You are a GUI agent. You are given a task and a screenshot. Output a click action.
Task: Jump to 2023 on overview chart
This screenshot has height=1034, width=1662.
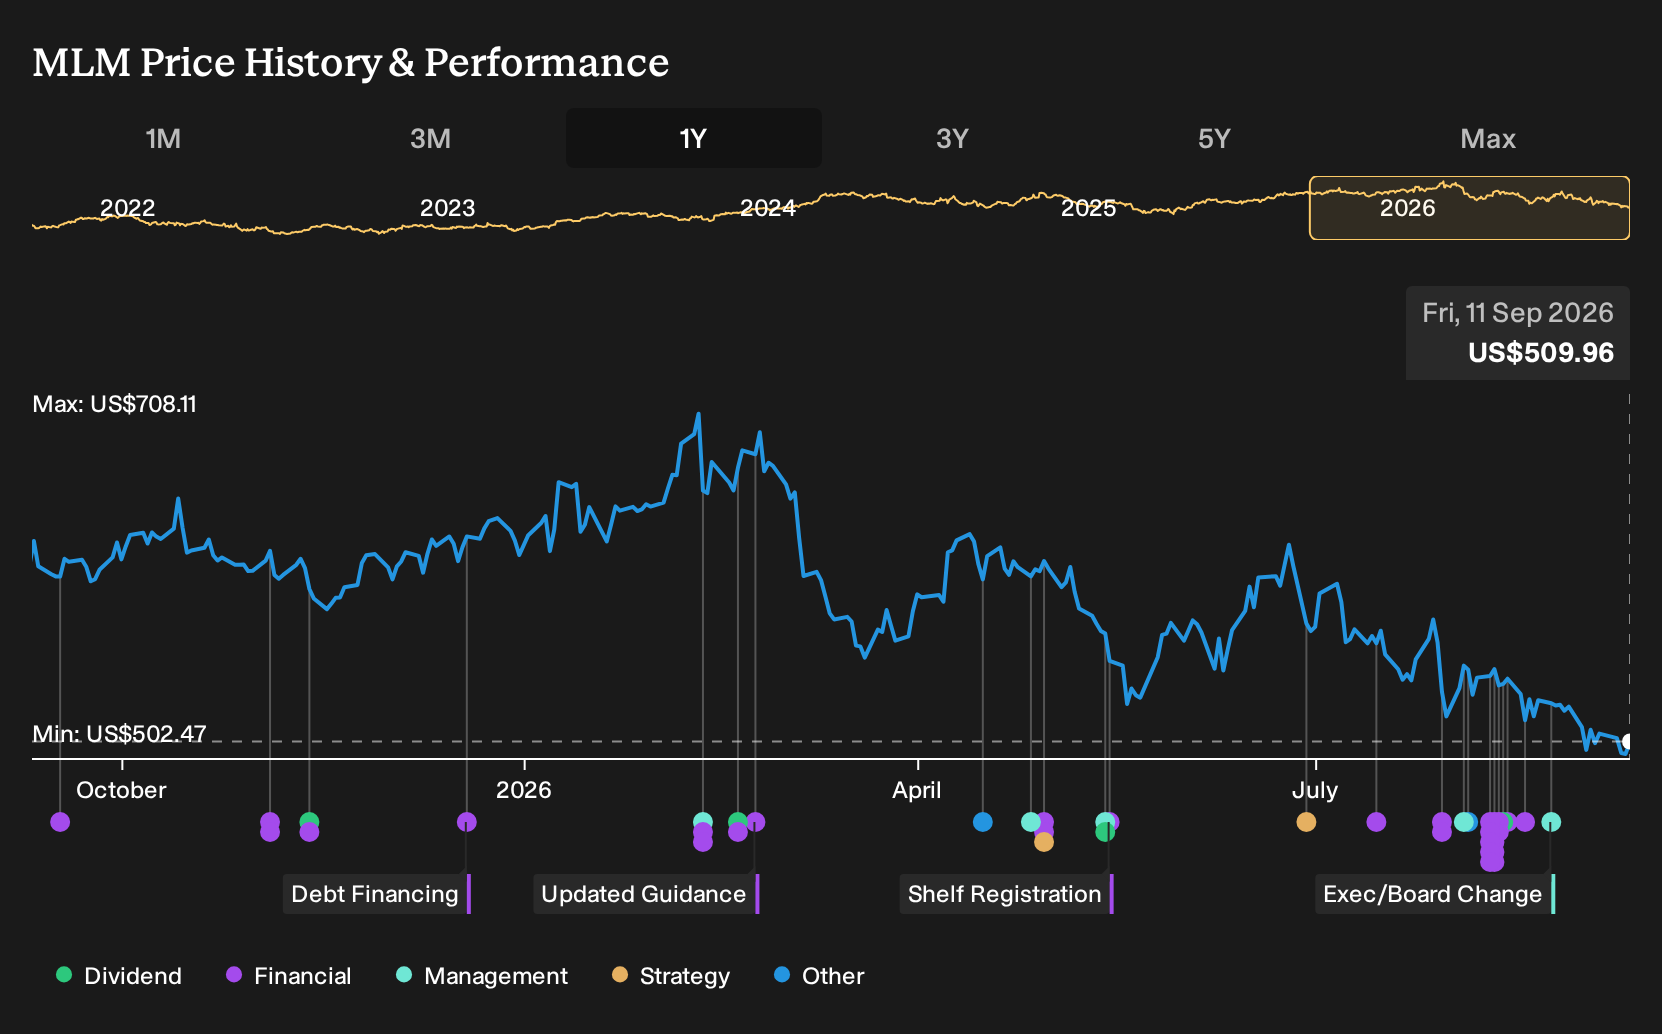[x=447, y=208]
